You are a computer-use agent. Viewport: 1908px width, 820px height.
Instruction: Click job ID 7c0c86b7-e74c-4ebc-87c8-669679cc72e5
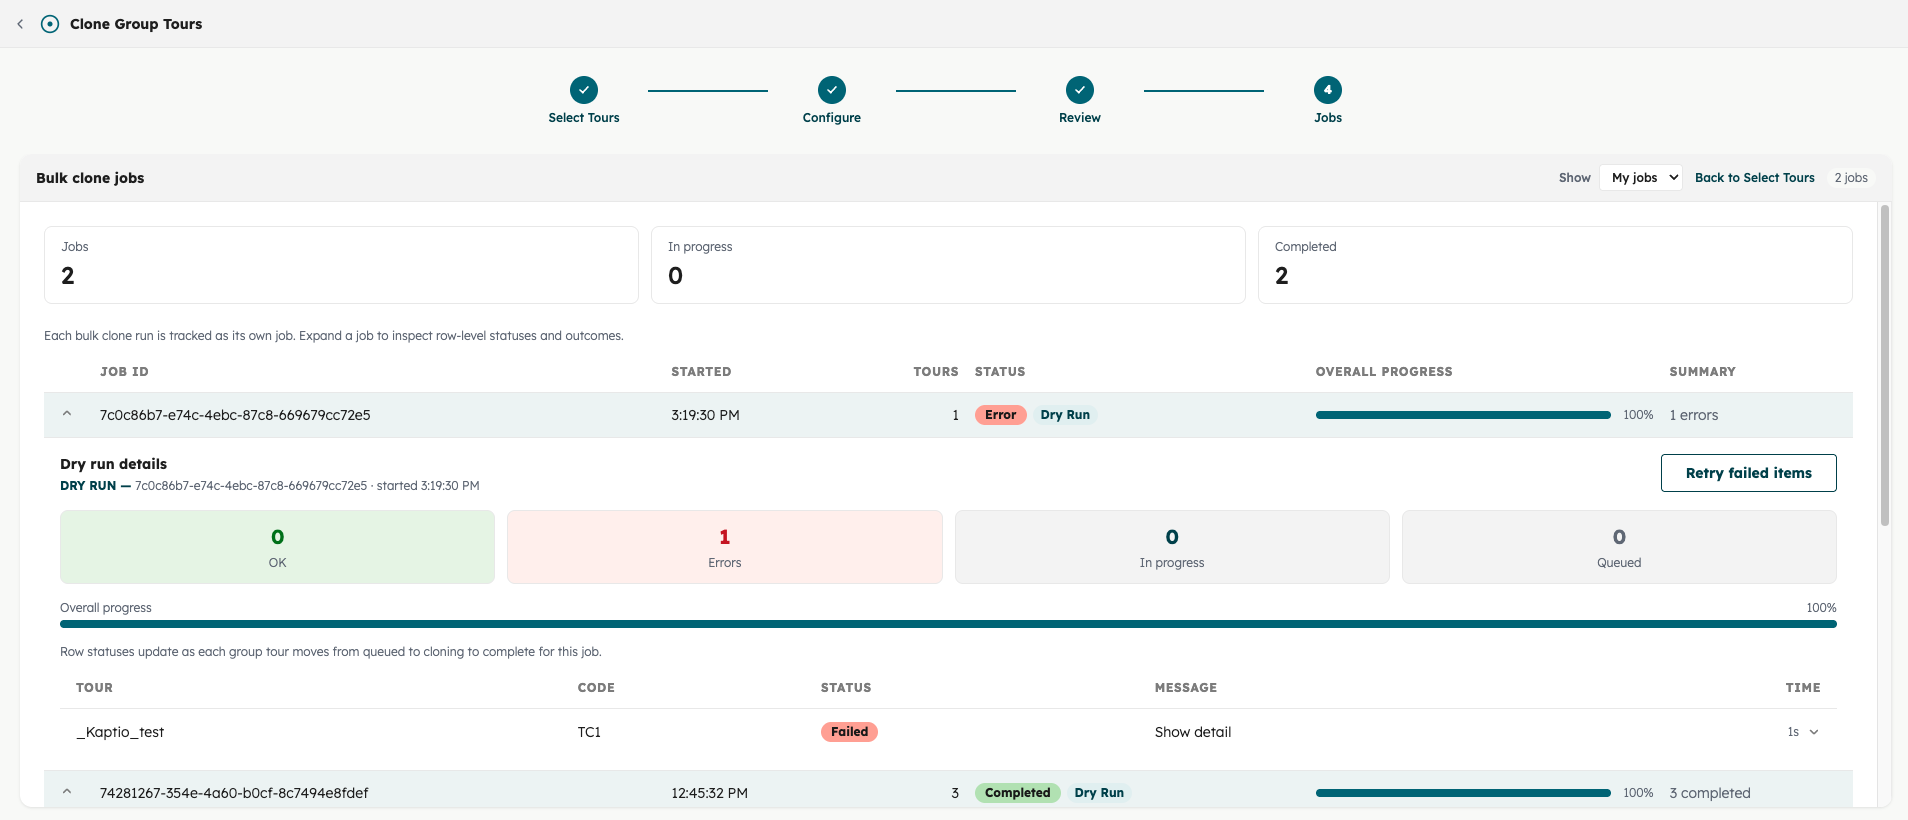point(235,415)
